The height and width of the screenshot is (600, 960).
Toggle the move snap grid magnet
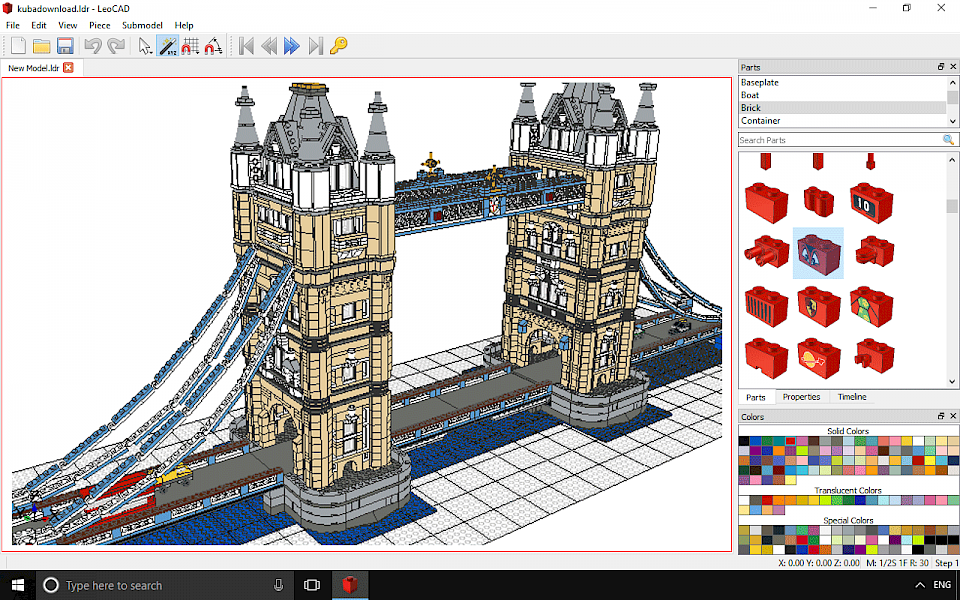190,46
